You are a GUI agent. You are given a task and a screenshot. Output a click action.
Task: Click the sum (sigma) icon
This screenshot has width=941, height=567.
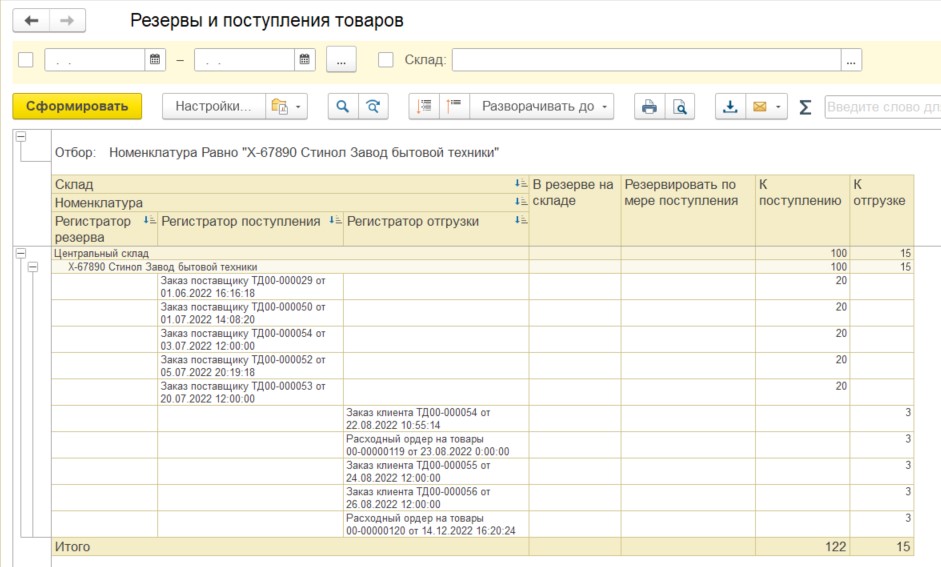tap(805, 107)
